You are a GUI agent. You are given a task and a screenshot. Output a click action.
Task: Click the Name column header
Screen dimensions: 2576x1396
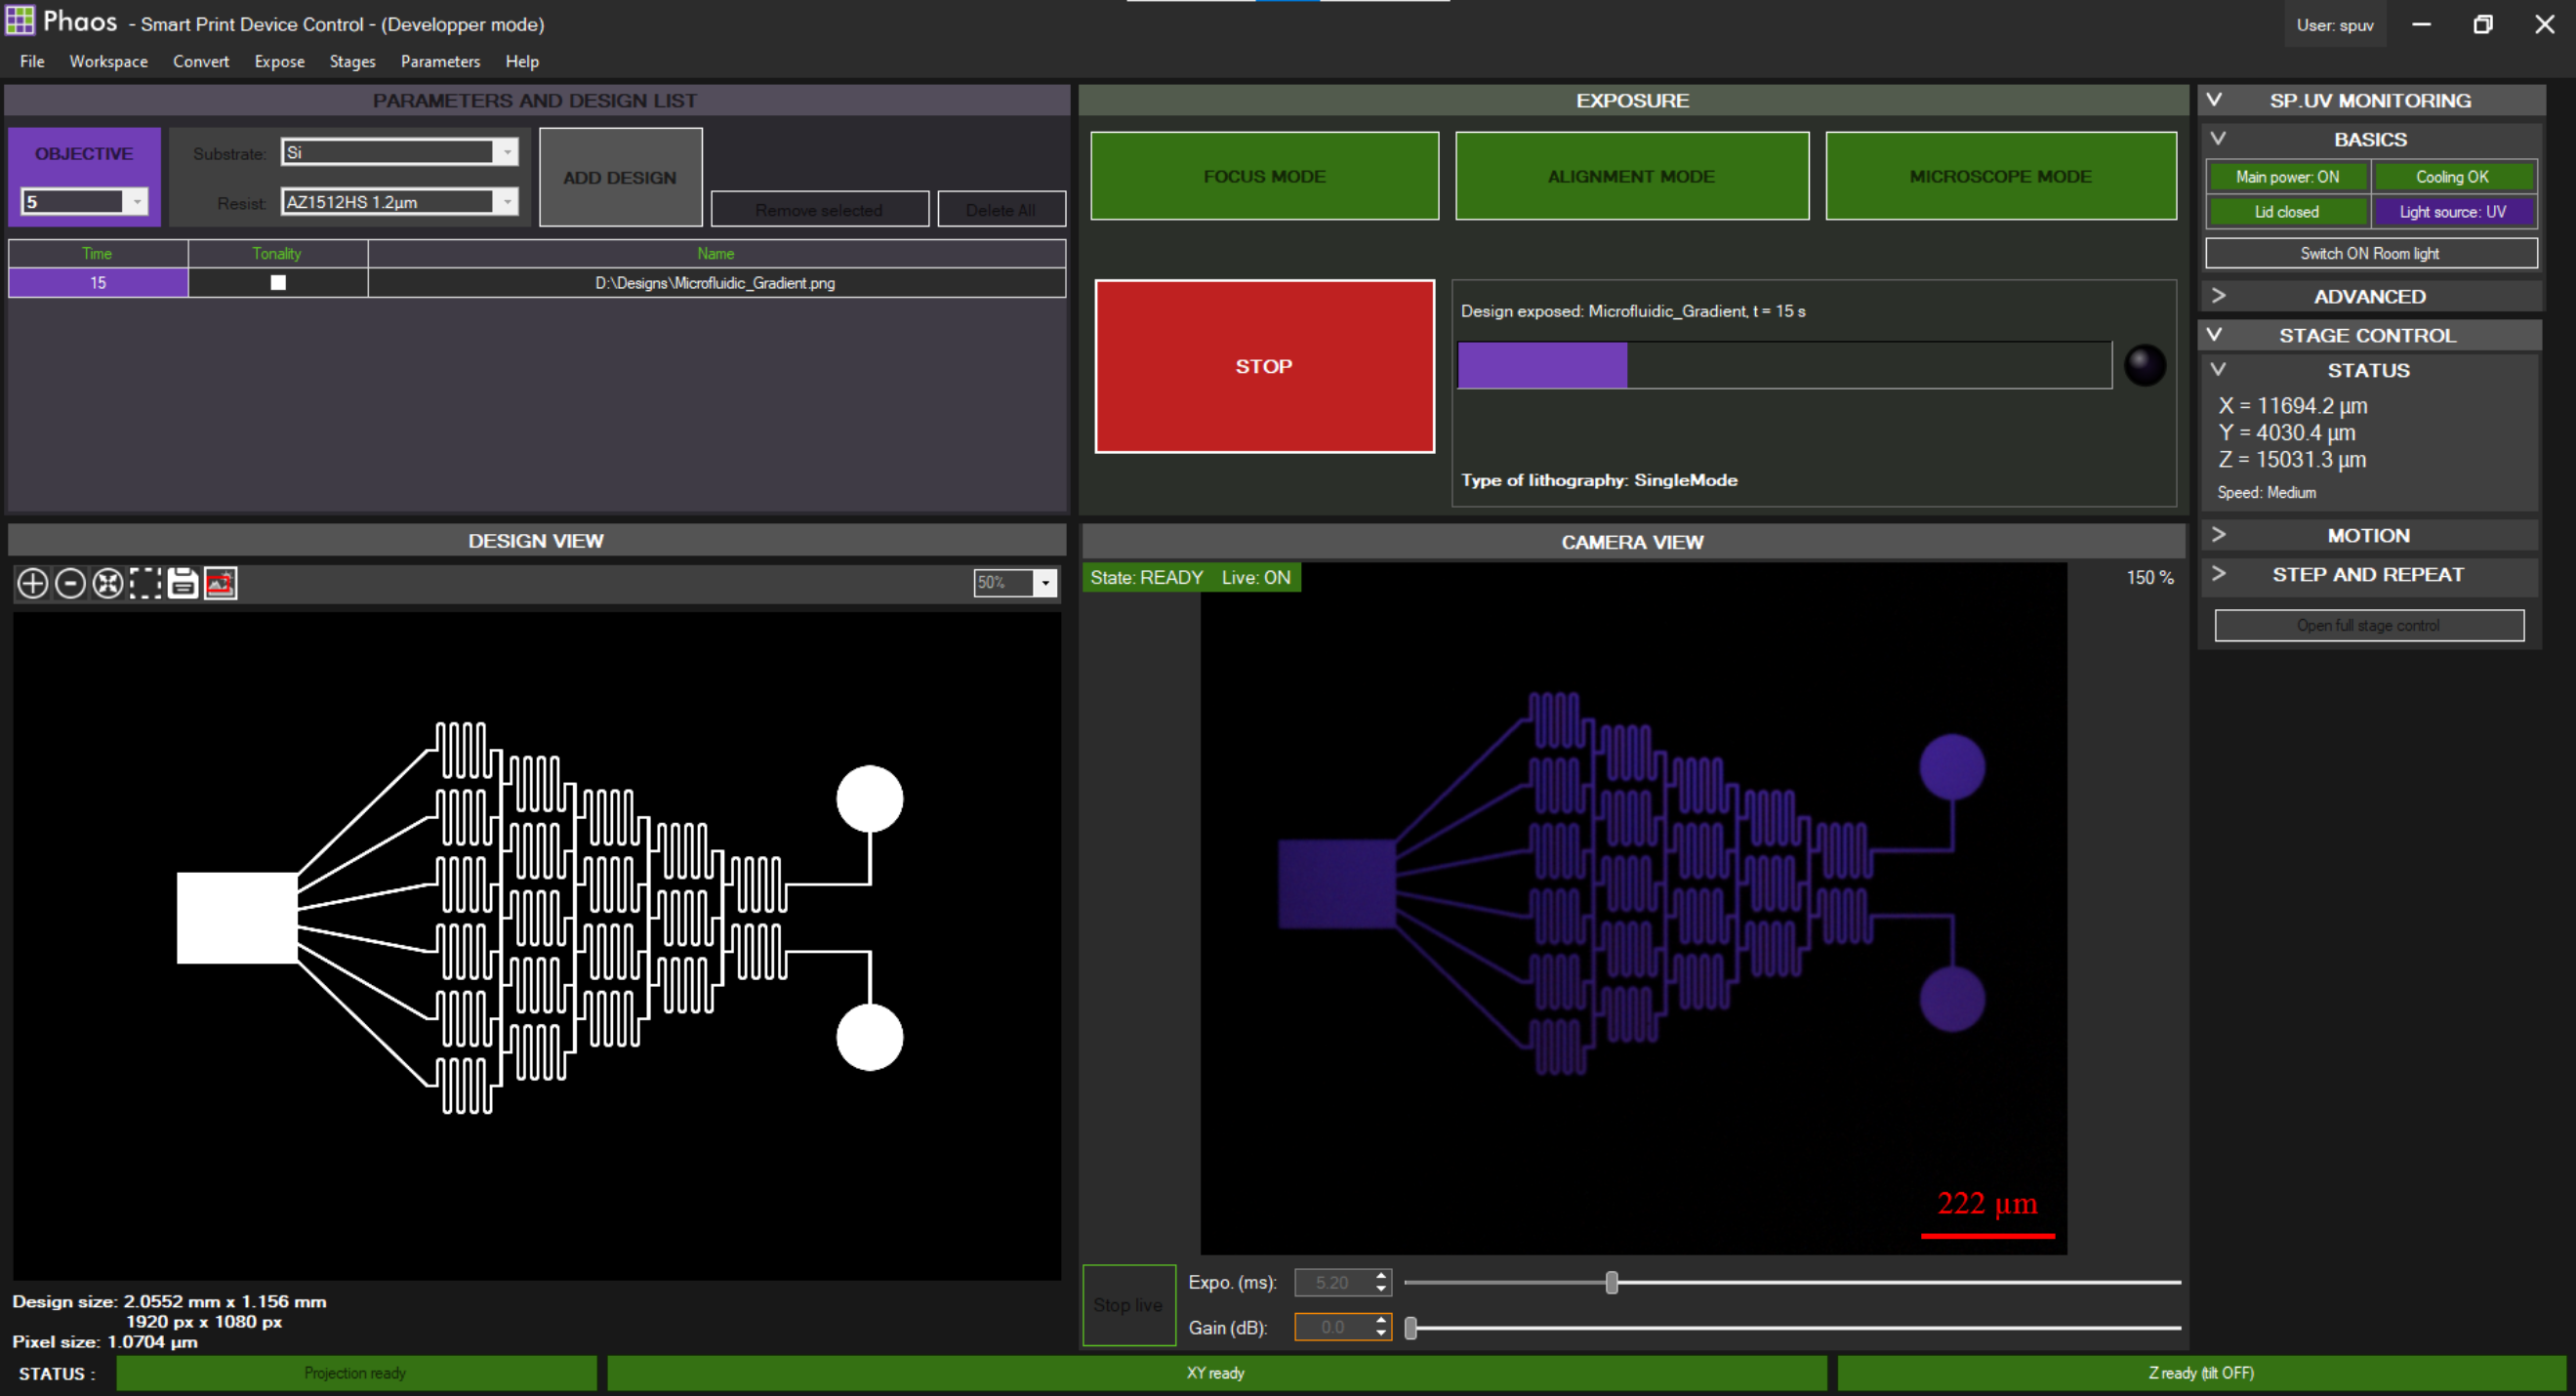point(716,254)
